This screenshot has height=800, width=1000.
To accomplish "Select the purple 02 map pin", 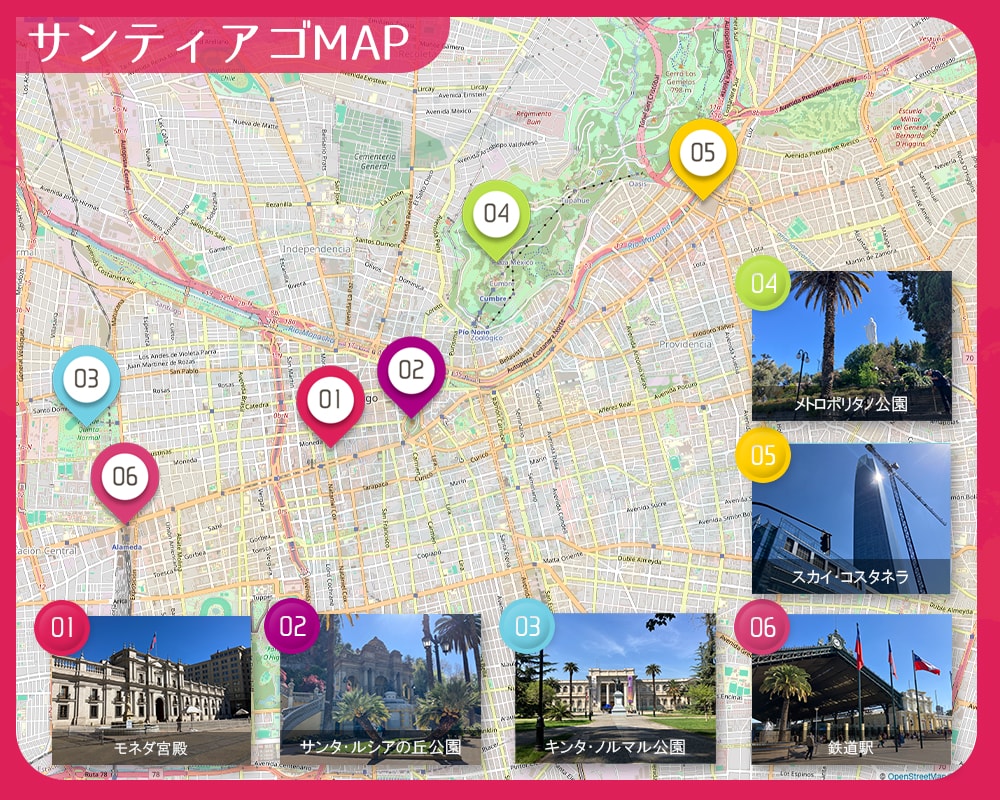I will (x=411, y=370).
